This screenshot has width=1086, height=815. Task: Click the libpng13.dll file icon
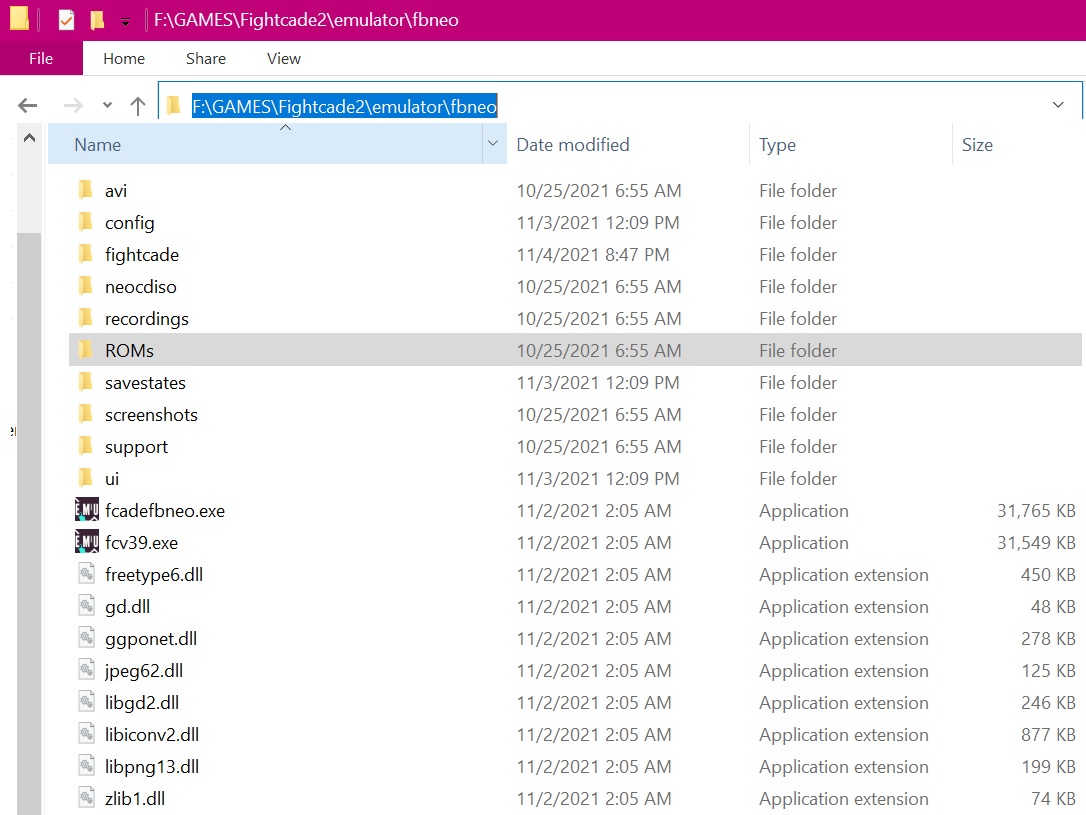pos(87,765)
